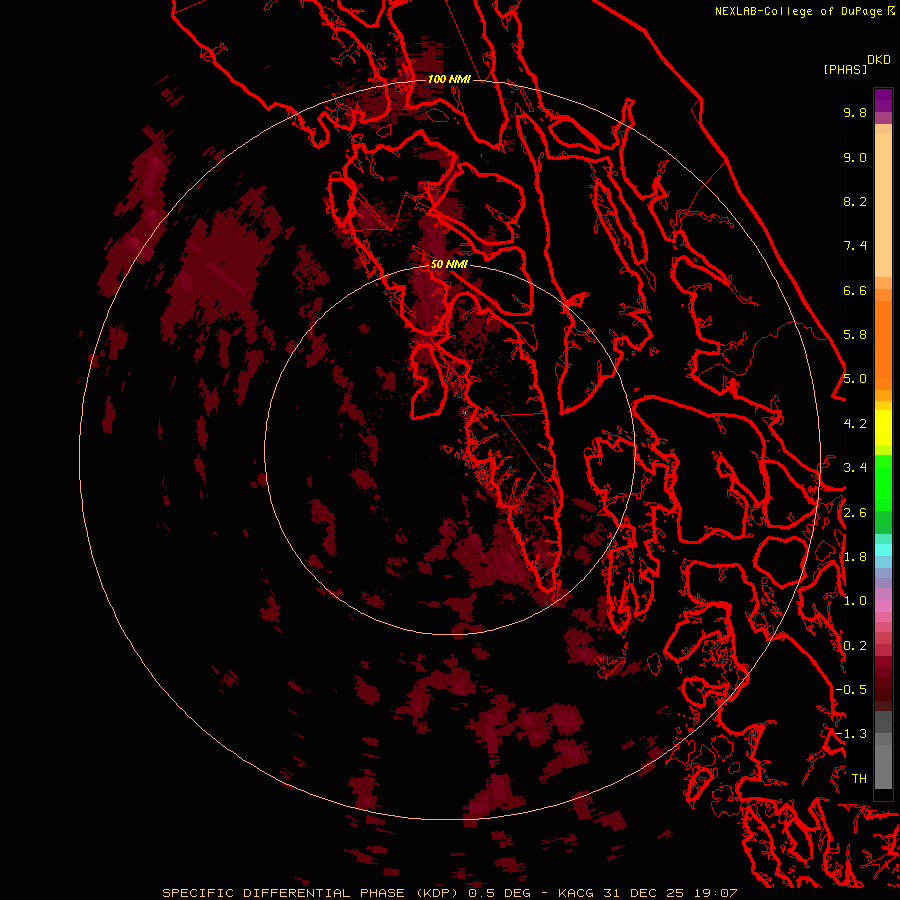Screen dimensions: 900x900
Task: Click the DKD label above the color scale
Action: (x=879, y=60)
